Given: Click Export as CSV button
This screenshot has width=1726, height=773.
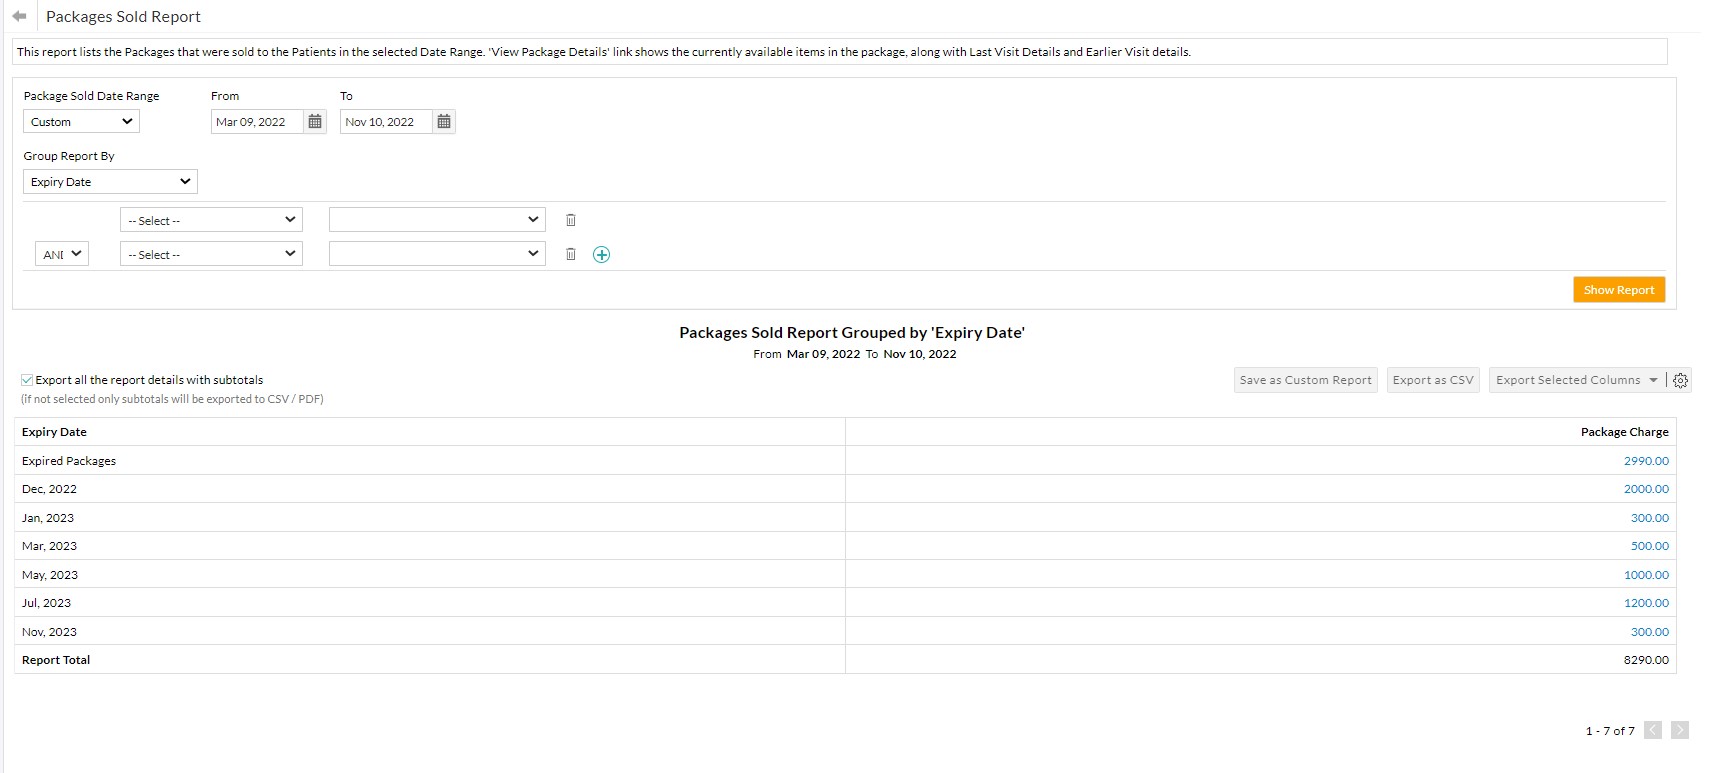Looking at the screenshot, I should tap(1432, 380).
